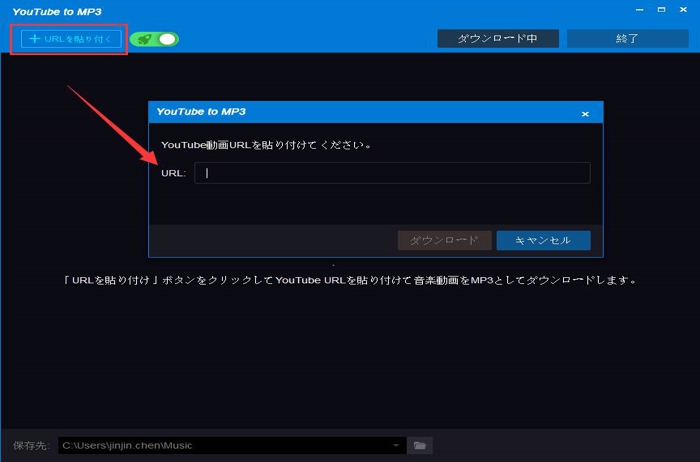
Task: Click the '保存先:' label
Action: tap(31, 445)
